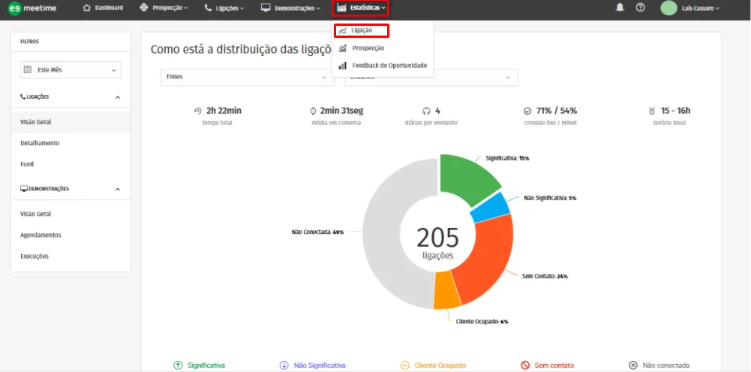Collapse the Ligações sidebar section

[117, 97]
